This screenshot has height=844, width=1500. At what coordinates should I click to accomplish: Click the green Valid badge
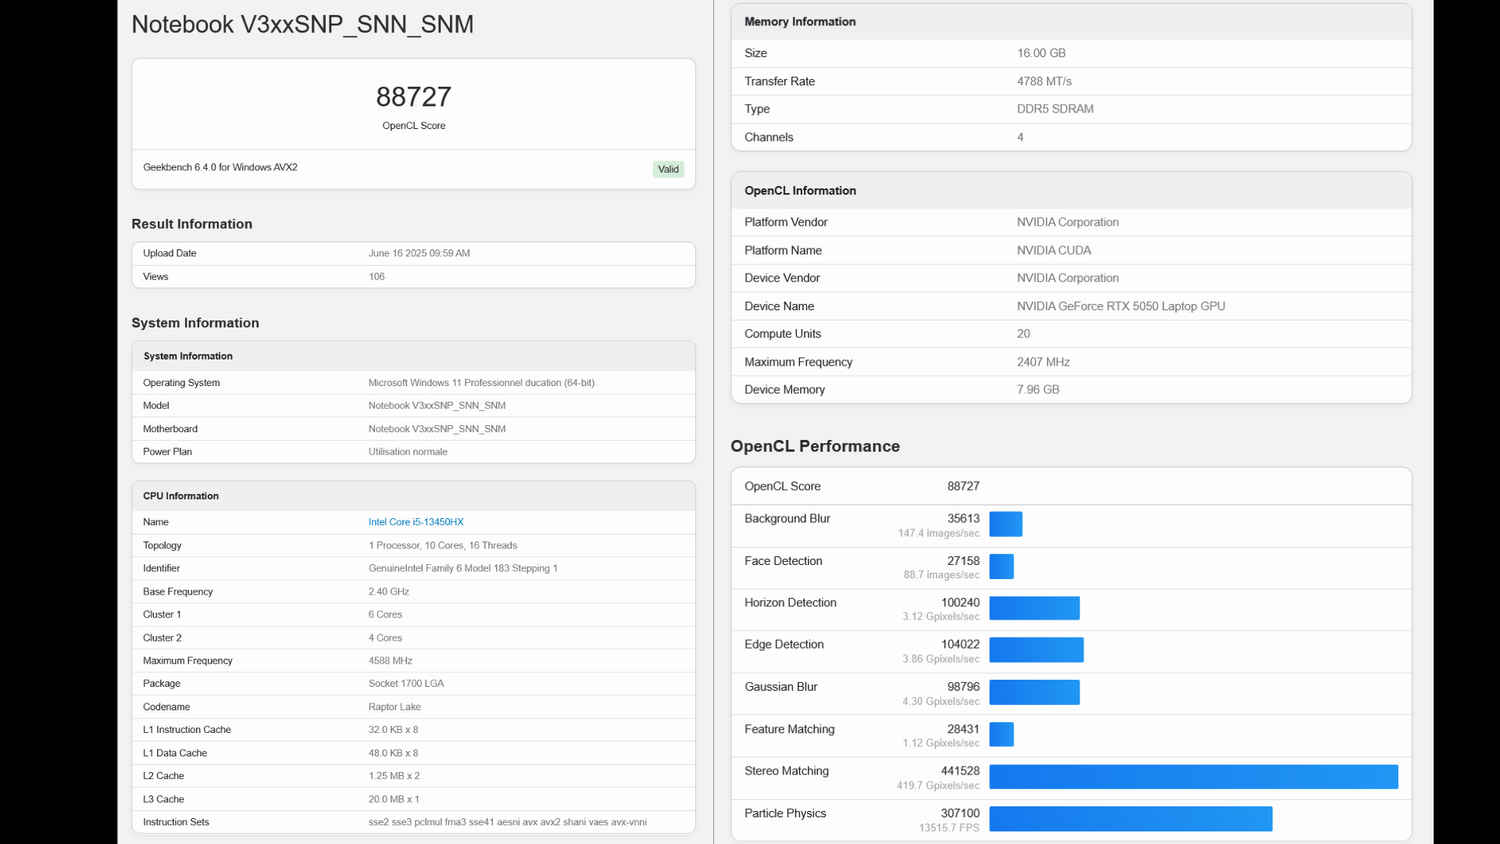pos(668,169)
